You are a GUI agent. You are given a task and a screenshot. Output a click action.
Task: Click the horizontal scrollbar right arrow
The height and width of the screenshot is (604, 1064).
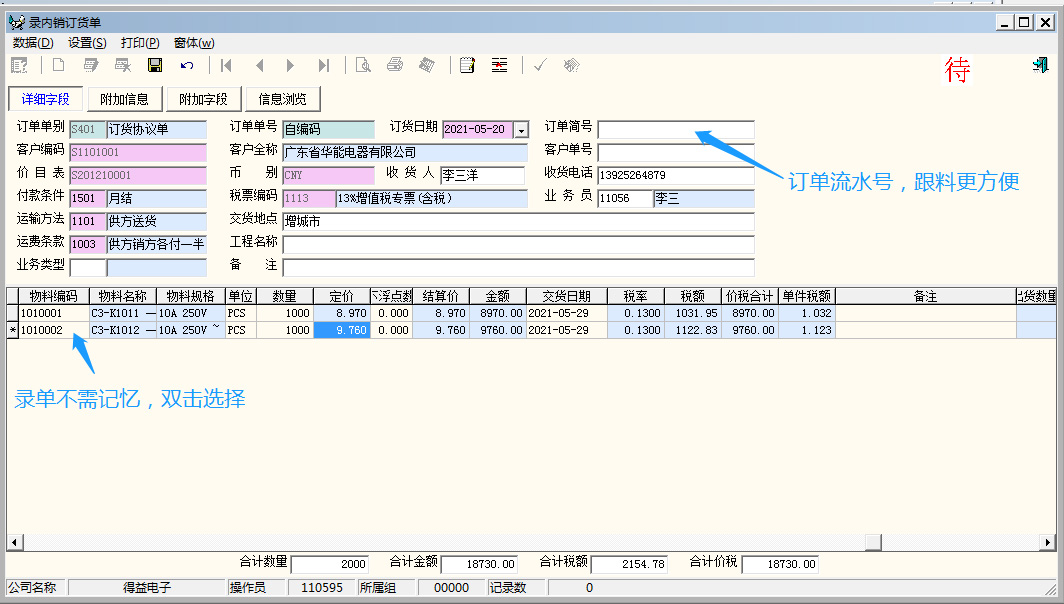tap(1048, 542)
